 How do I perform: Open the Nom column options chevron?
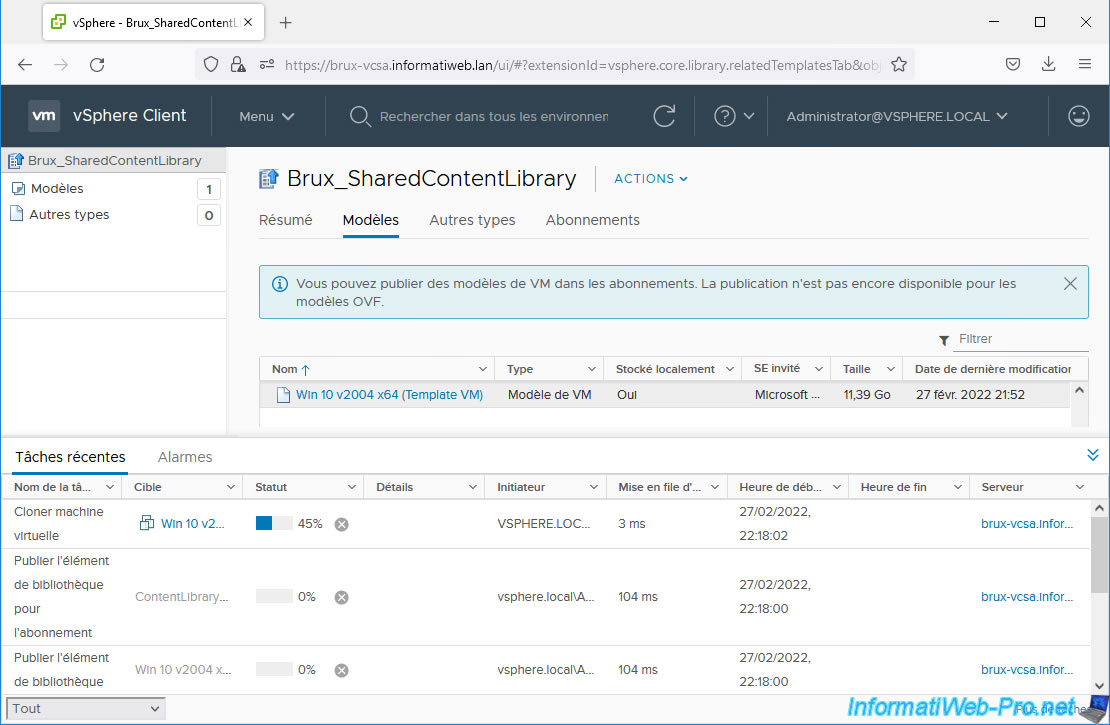click(x=482, y=369)
